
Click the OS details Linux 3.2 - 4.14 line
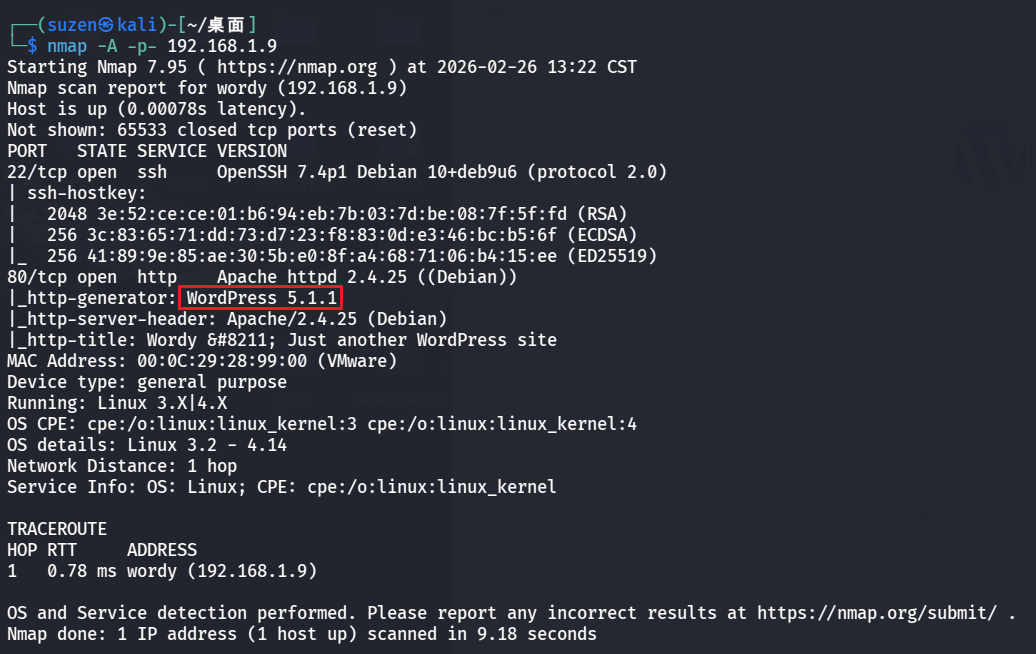click(x=146, y=445)
